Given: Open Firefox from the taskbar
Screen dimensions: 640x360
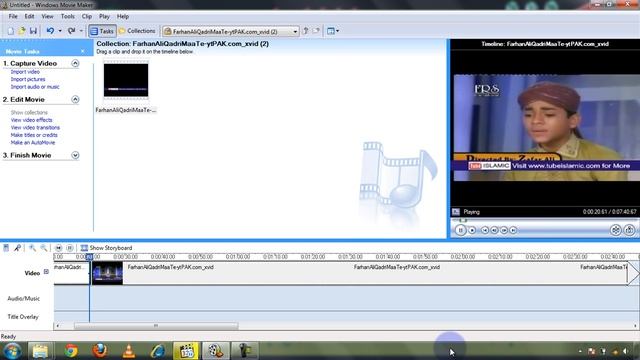Looking at the screenshot, I should [100, 351].
